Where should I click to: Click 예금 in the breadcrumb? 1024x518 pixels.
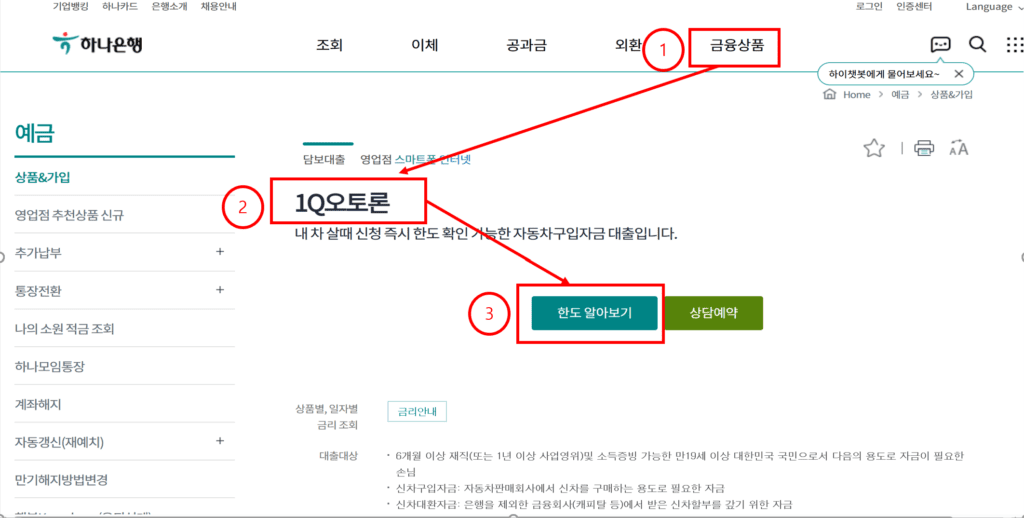pos(900,95)
